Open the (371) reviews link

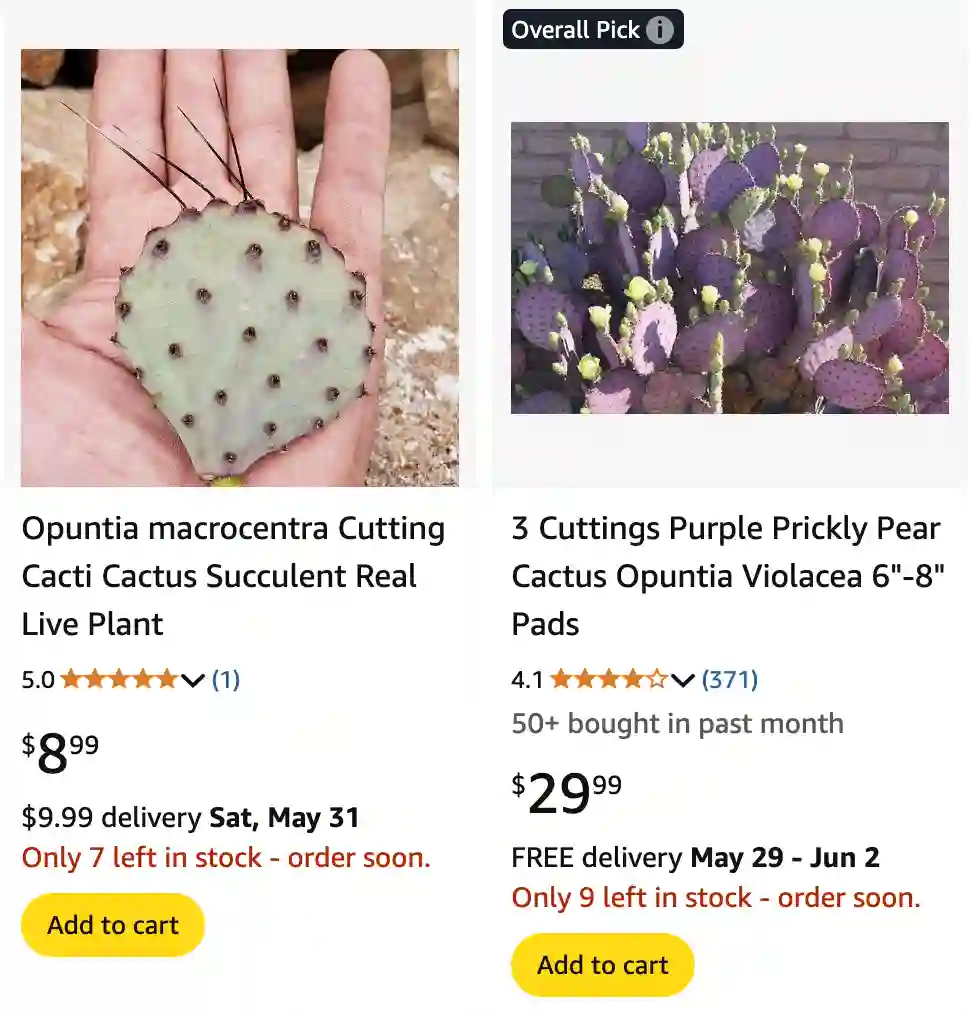click(732, 679)
